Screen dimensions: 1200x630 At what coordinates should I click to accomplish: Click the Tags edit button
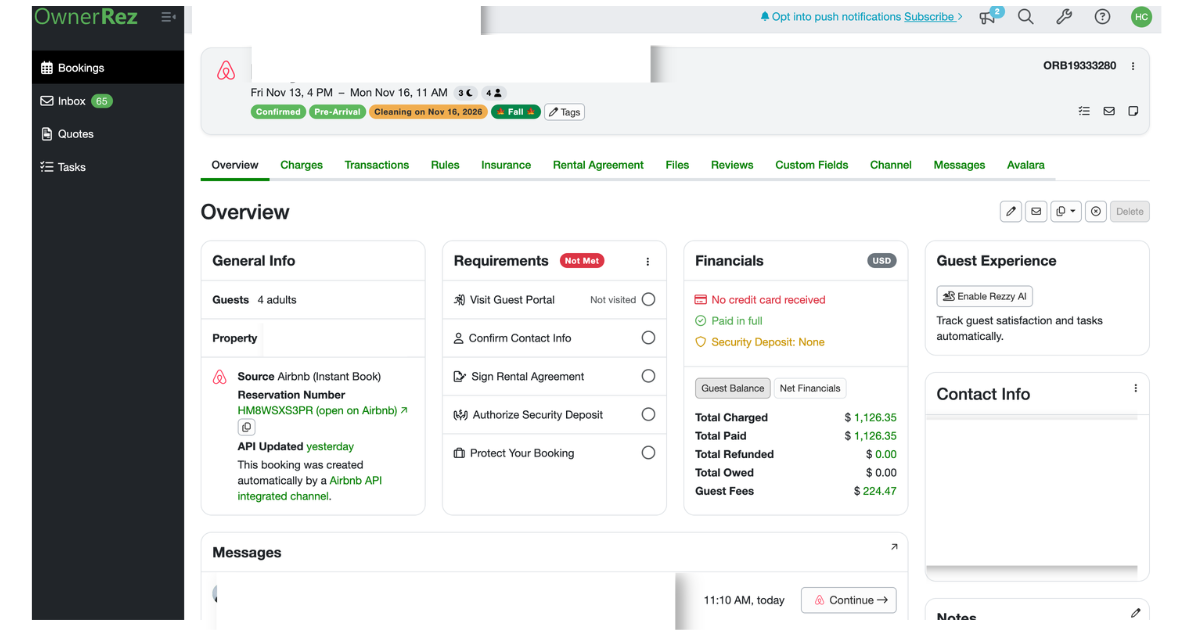(x=564, y=112)
